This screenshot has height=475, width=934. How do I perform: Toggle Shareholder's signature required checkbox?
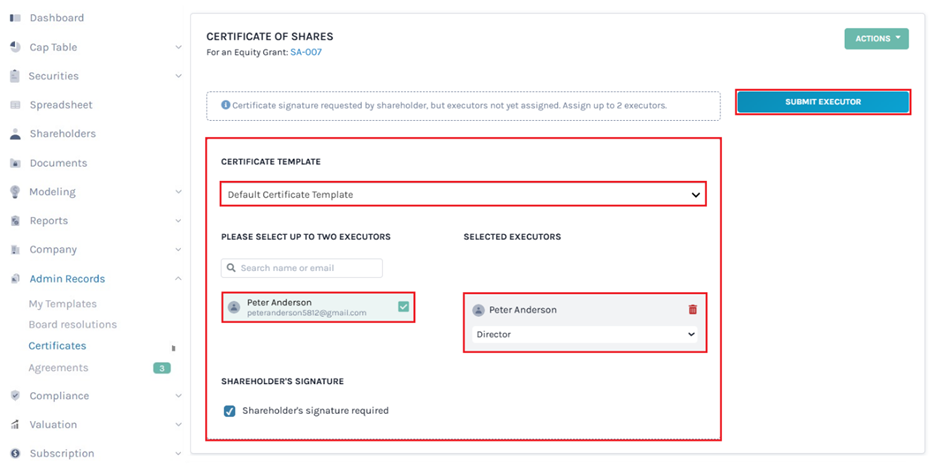[x=230, y=411]
